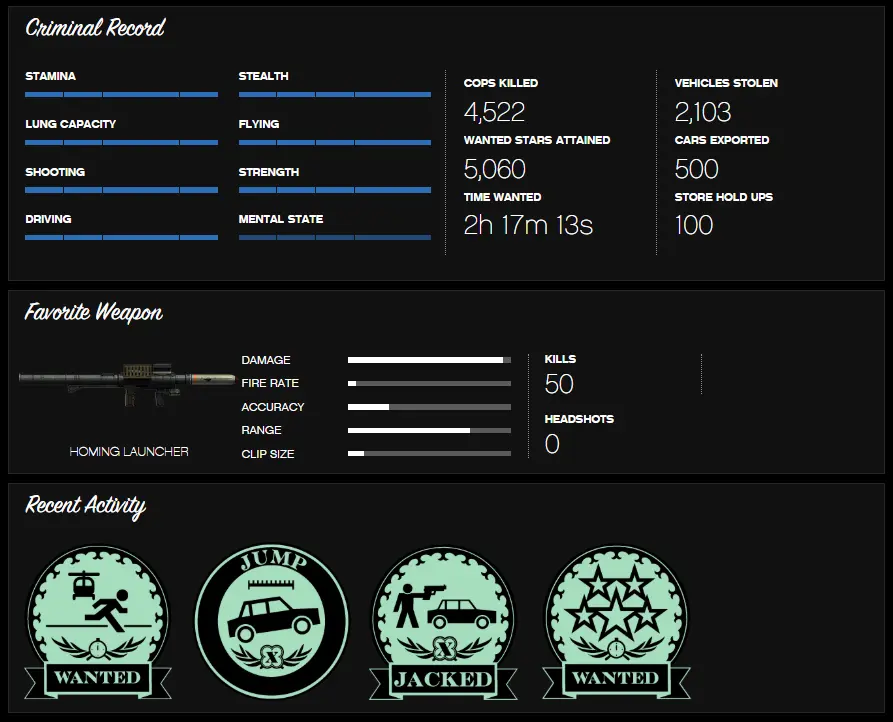Click the Homing Launcher weapon image
The width and height of the screenshot is (893, 722).
point(126,384)
